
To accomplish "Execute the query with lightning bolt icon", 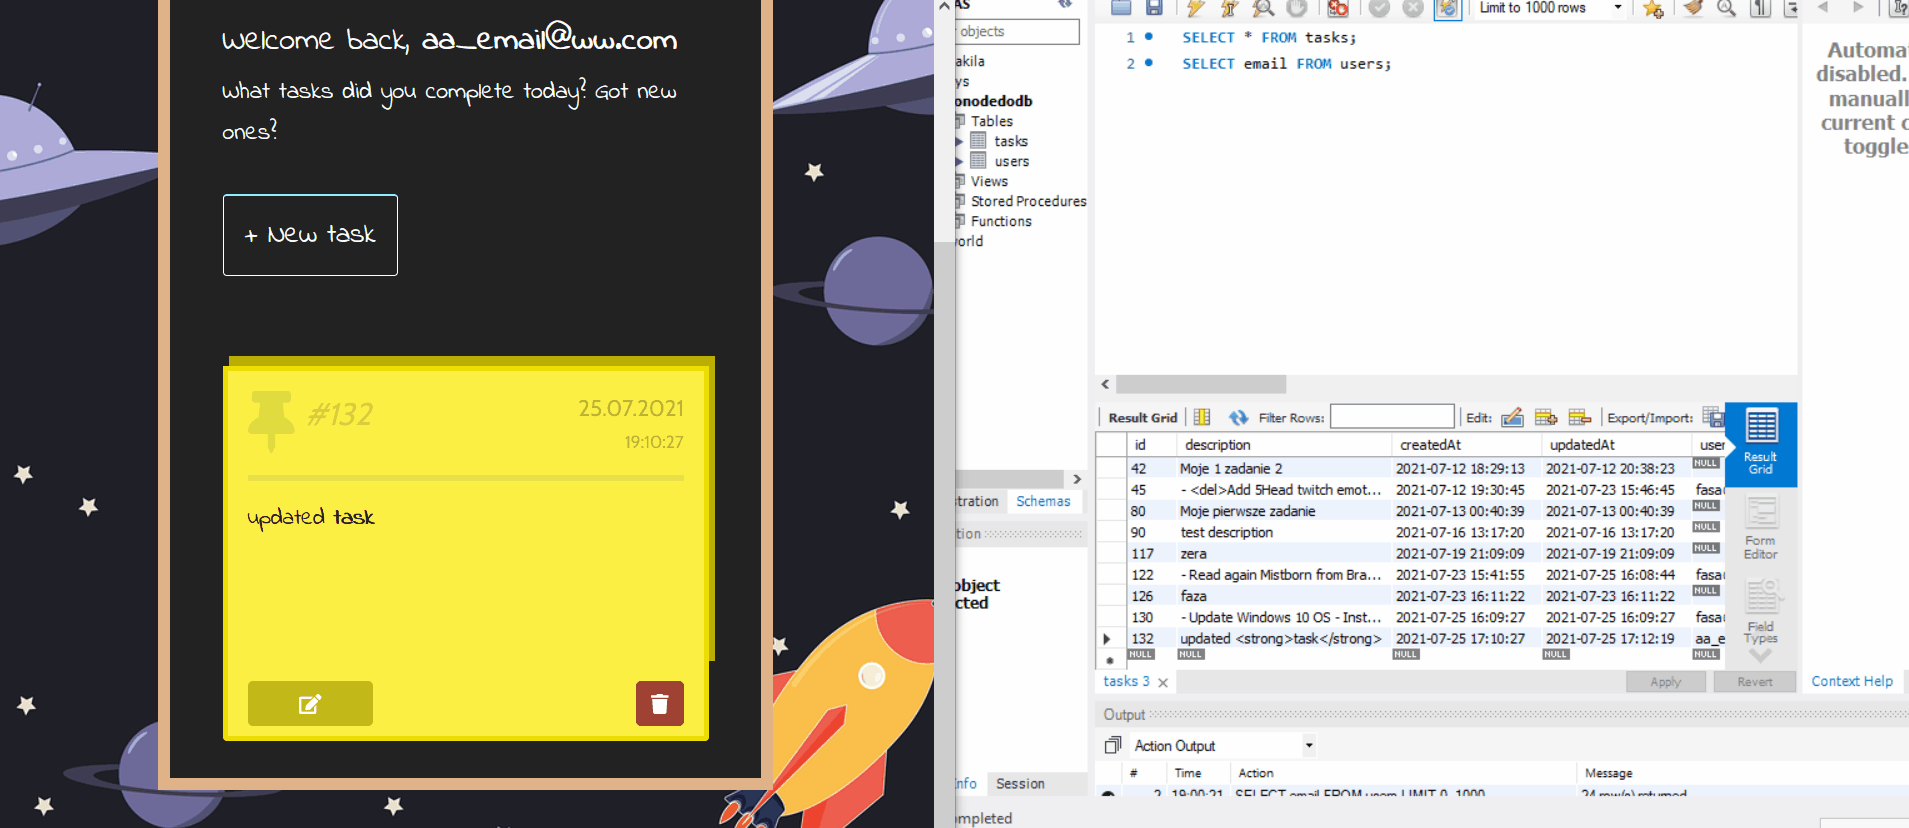I will [x=1196, y=8].
